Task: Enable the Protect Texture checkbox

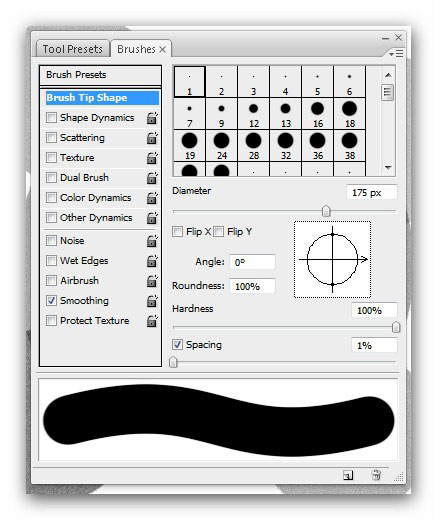Action: click(x=51, y=320)
